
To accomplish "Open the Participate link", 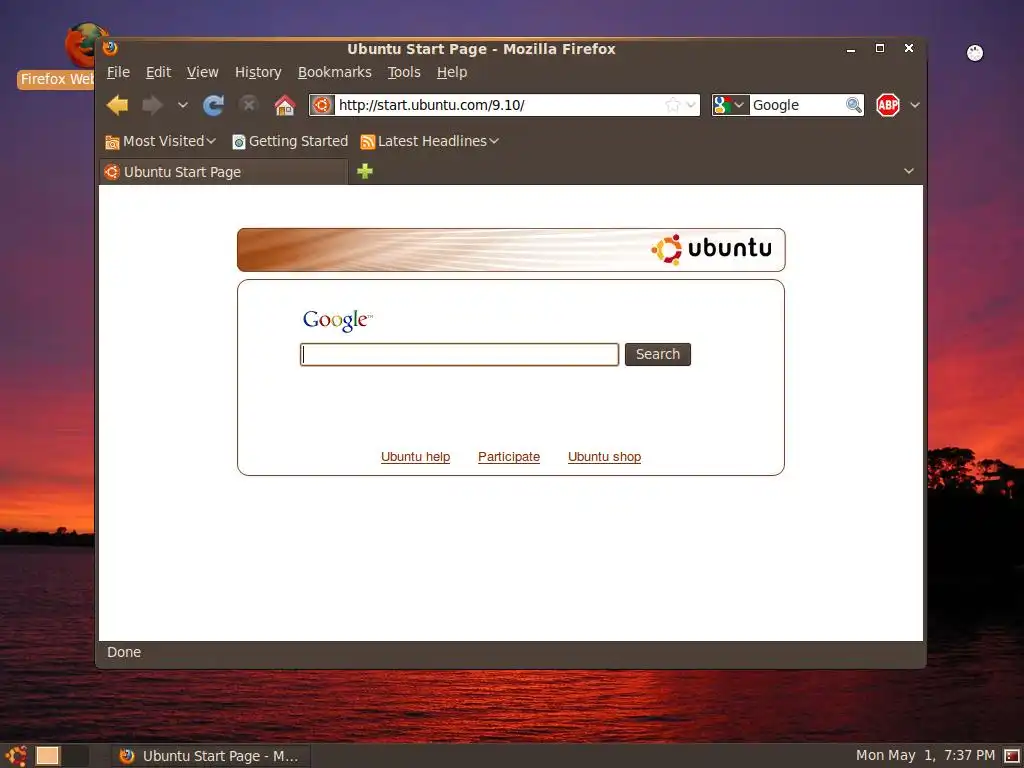I will point(509,456).
